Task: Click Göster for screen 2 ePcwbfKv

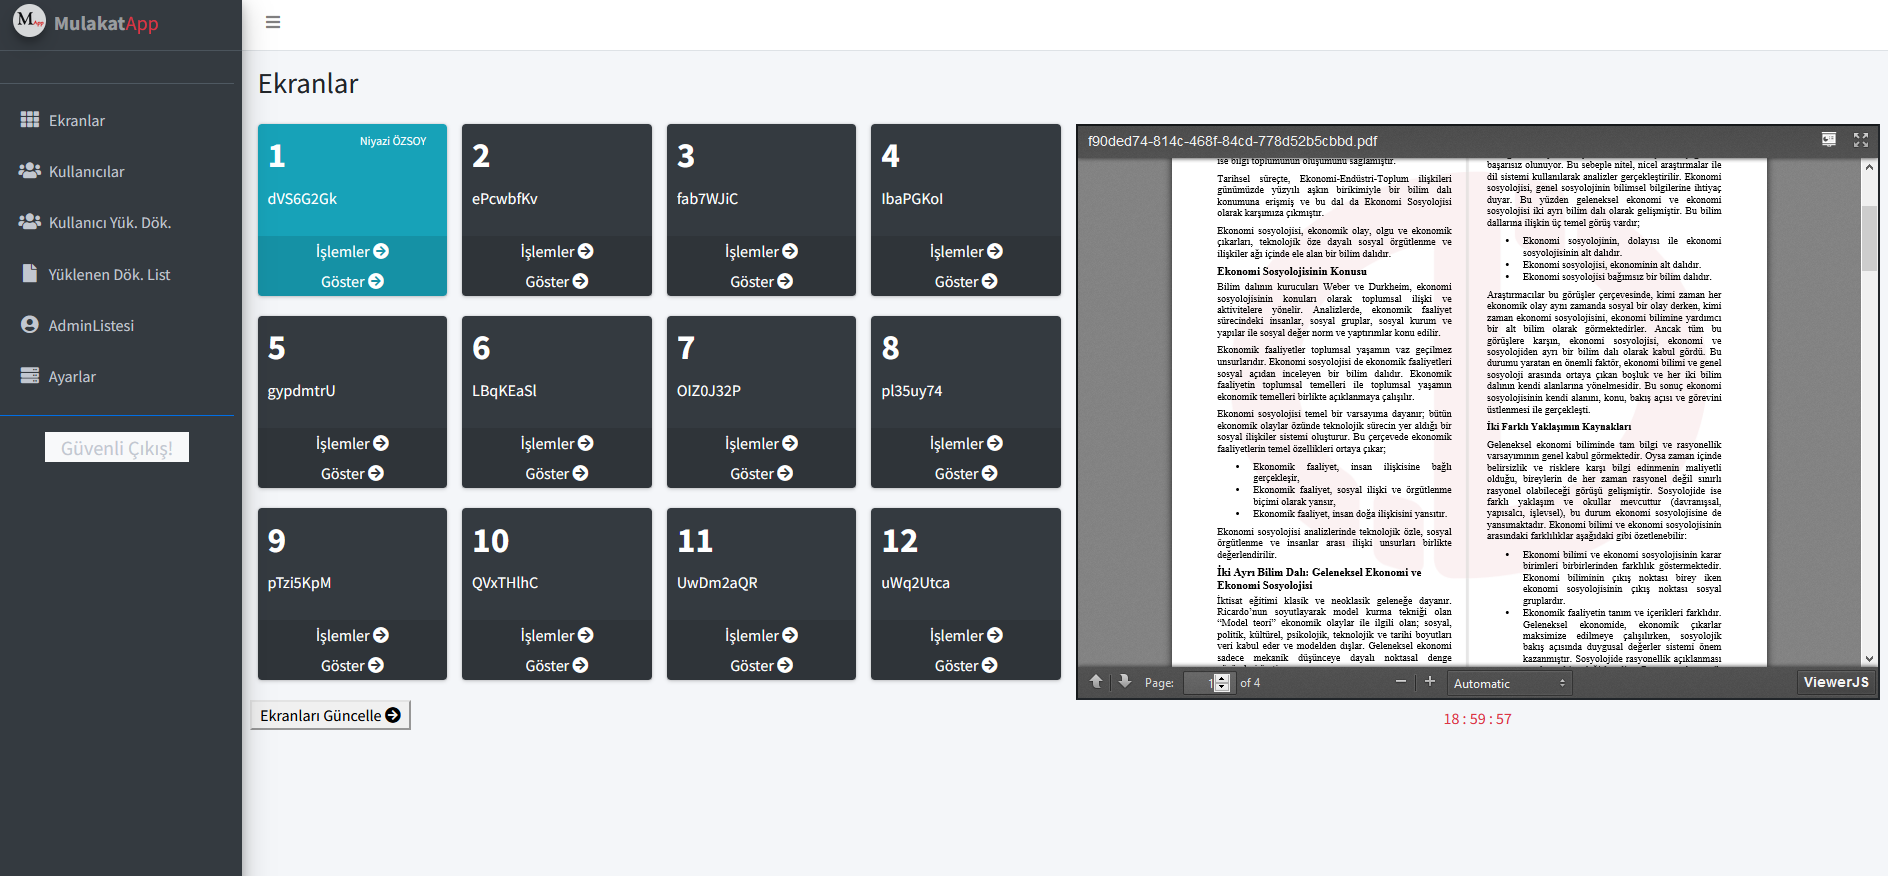Action: (557, 281)
